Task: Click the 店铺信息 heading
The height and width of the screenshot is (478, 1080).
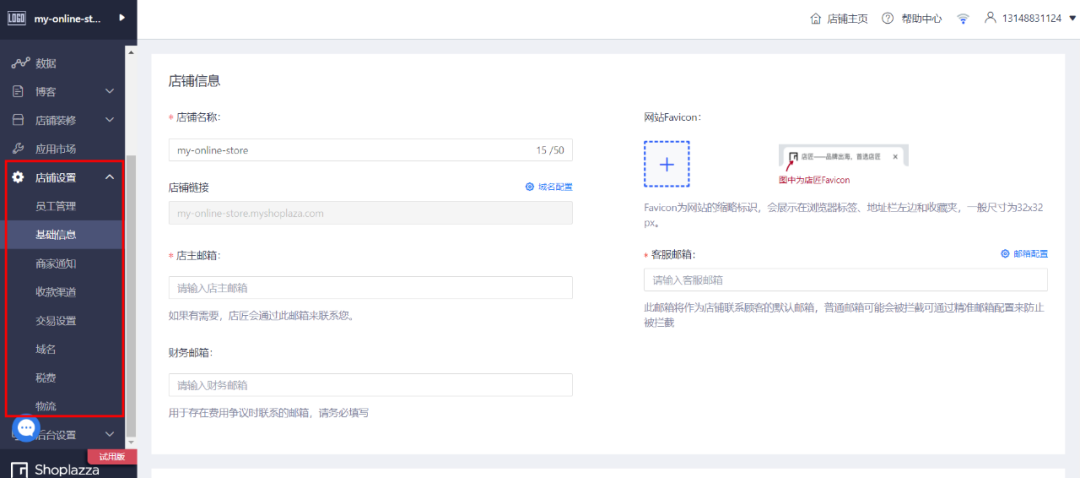Action: tap(194, 81)
